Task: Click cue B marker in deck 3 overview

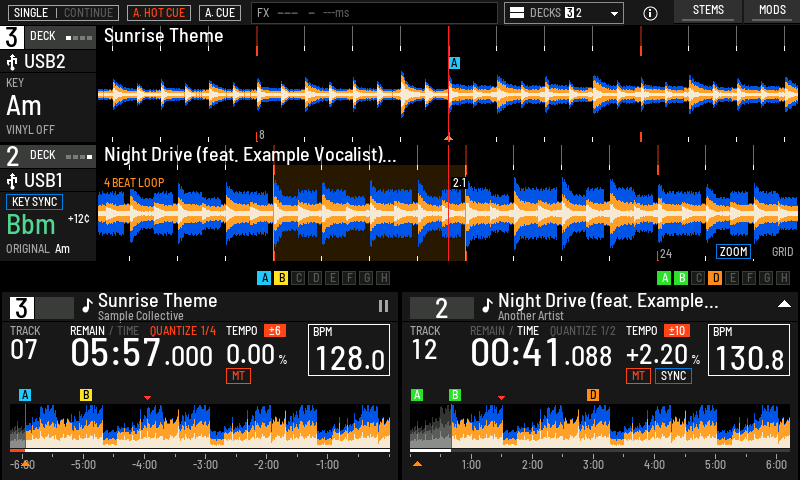Action: click(86, 395)
